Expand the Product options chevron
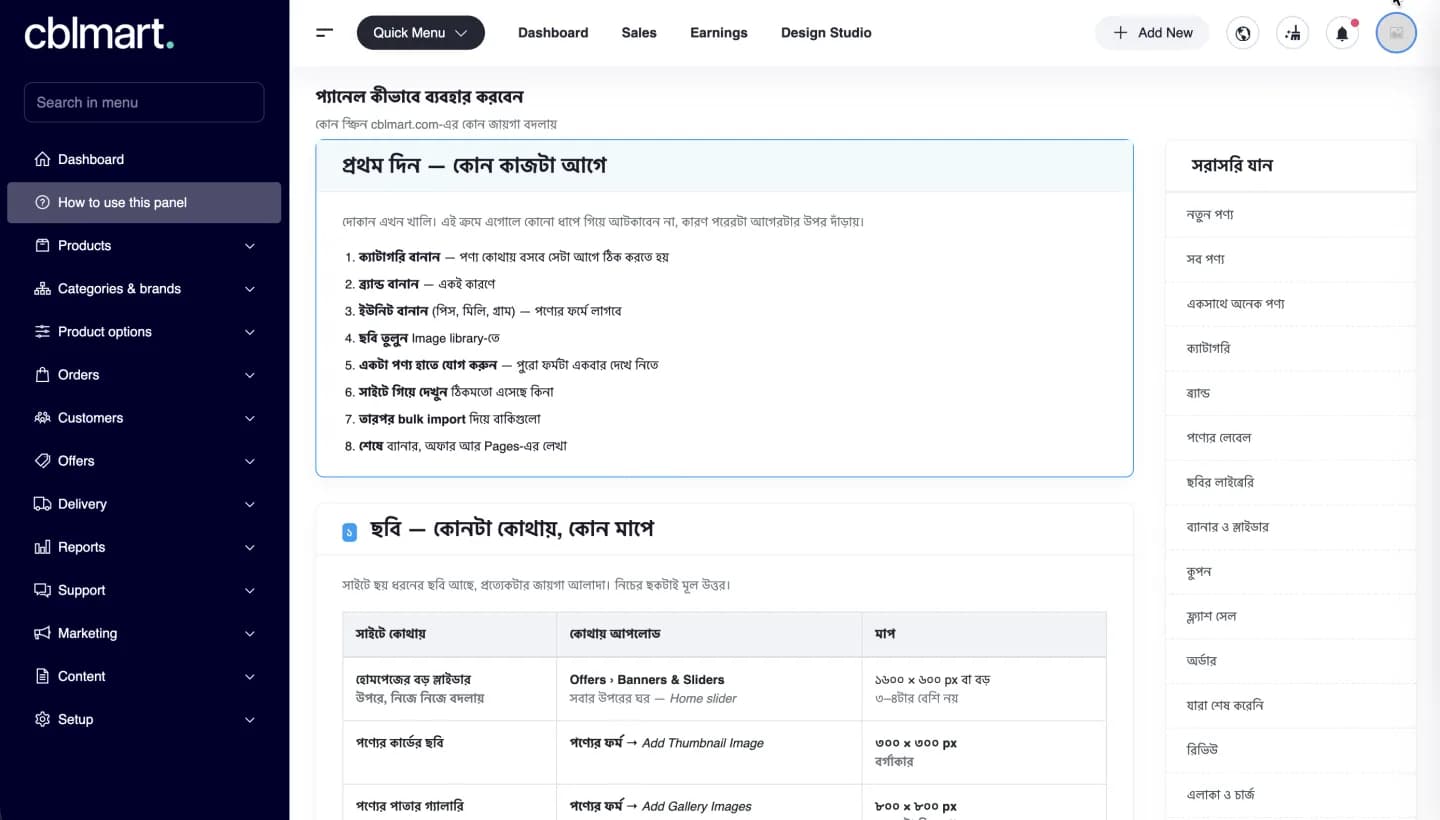The image size is (1440, 820). [250, 331]
